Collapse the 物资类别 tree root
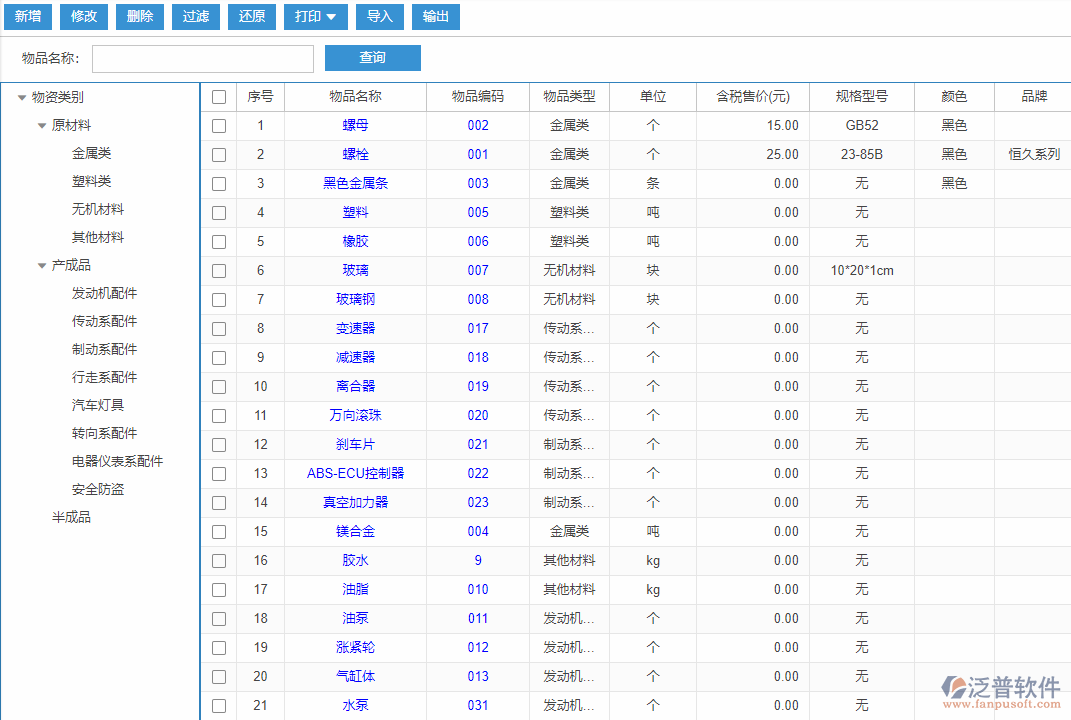The image size is (1071, 720). point(22,98)
